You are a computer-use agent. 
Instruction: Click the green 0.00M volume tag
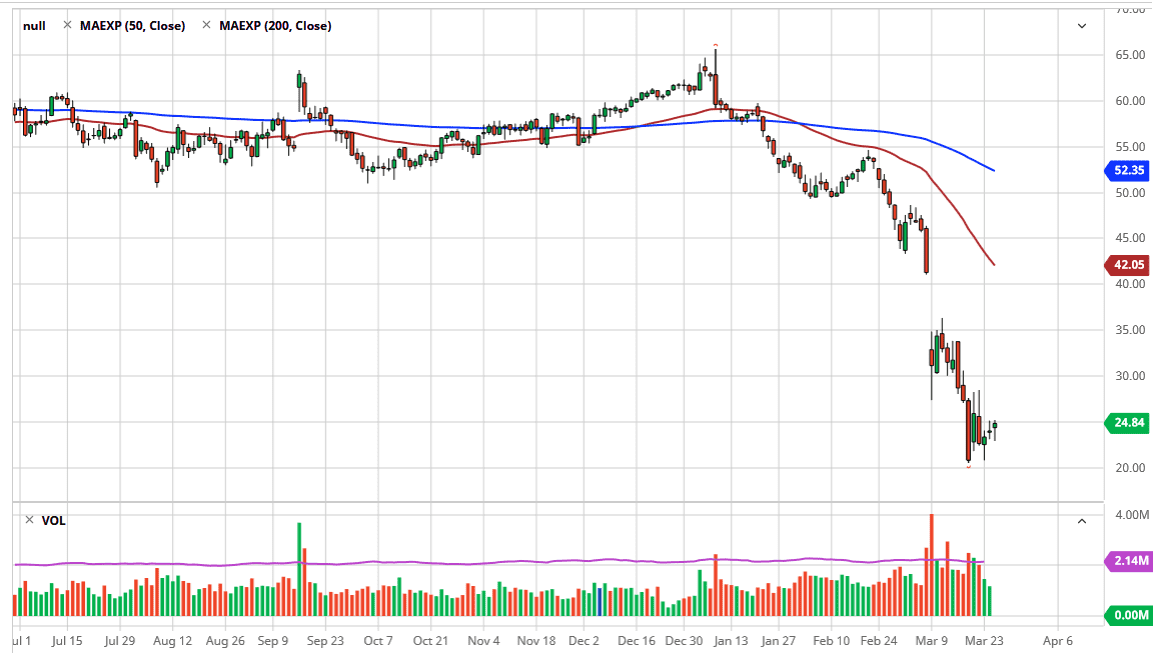click(x=1129, y=615)
